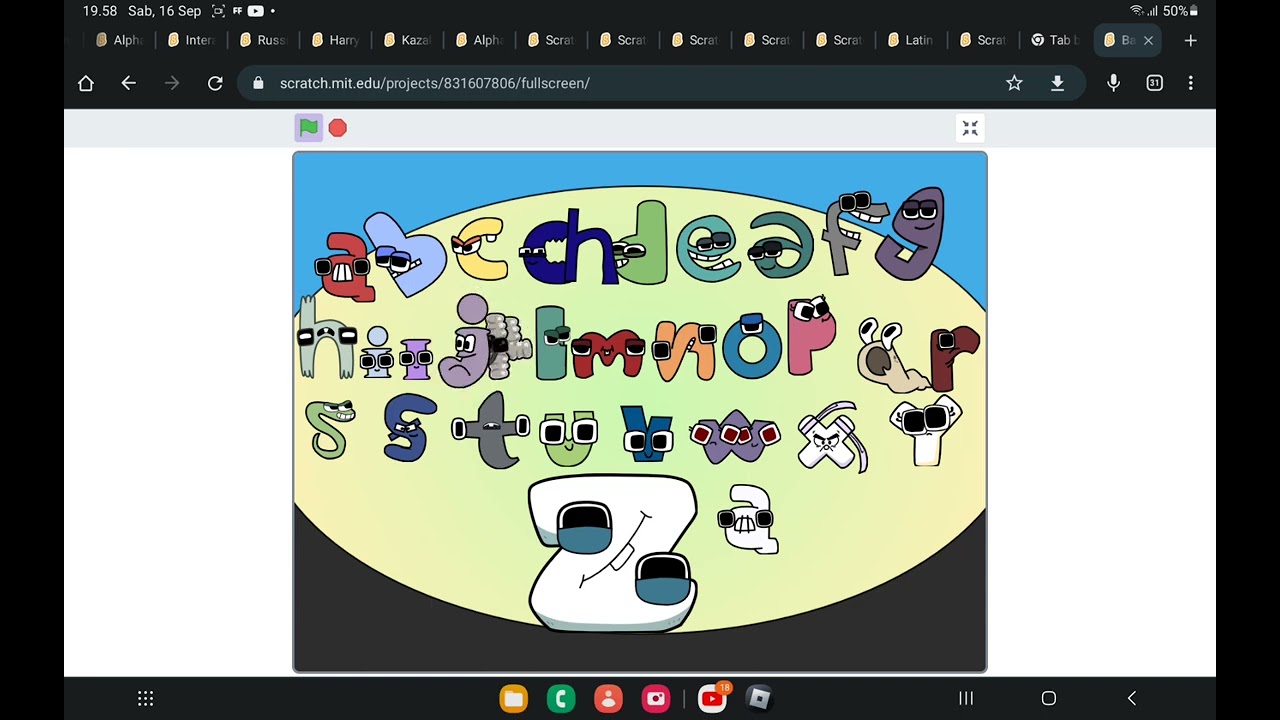Open the orange Contacts app in taskbar
The image size is (1280, 720).
[608, 698]
